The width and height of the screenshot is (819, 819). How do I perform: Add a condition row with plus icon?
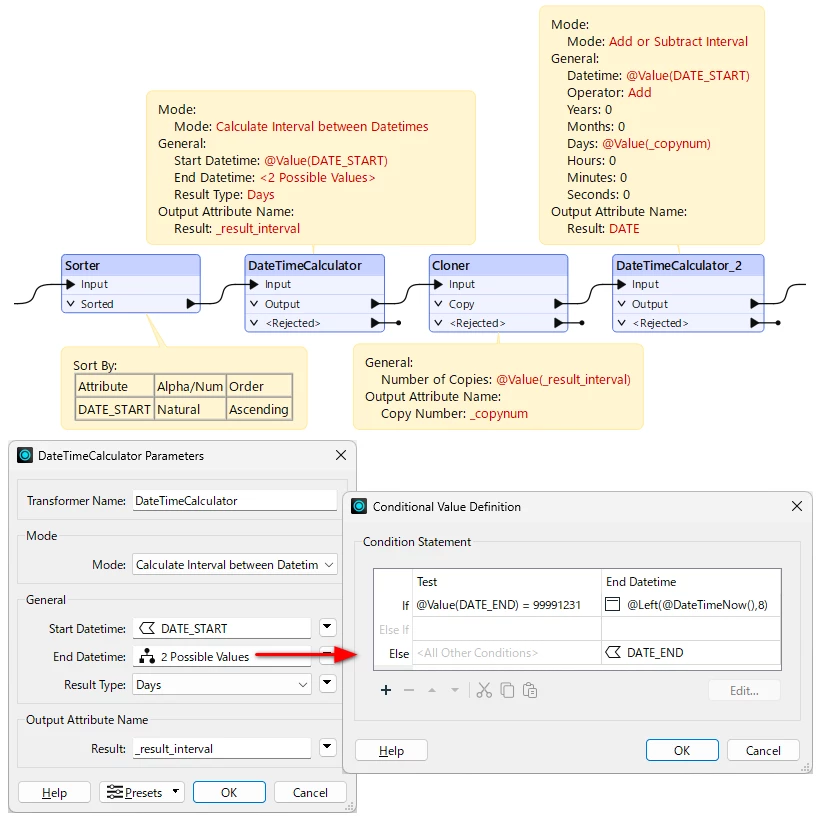pyautogui.click(x=386, y=691)
